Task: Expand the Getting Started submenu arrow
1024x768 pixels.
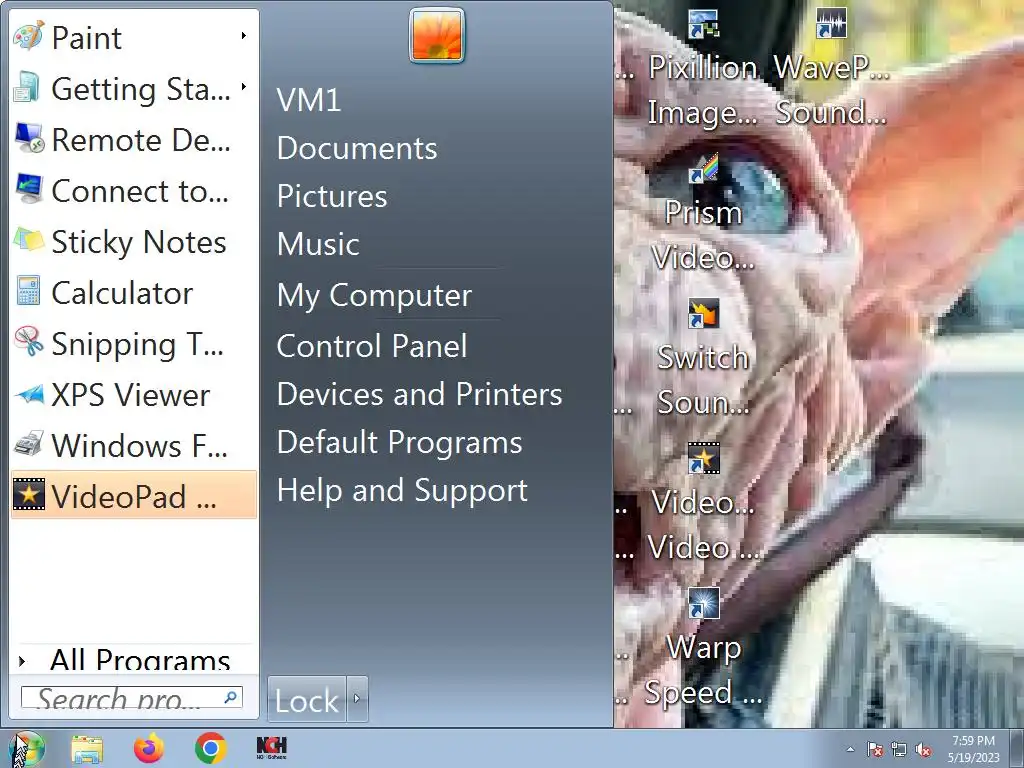Action: pos(244,87)
